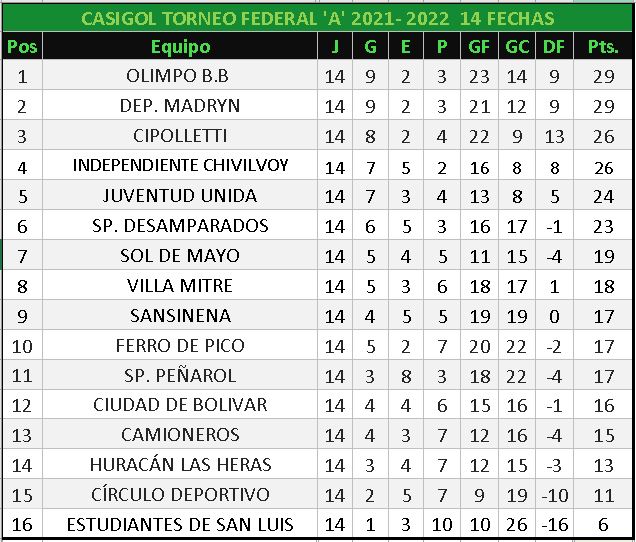Select the FERRO DE PICO cell

click(x=180, y=346)
